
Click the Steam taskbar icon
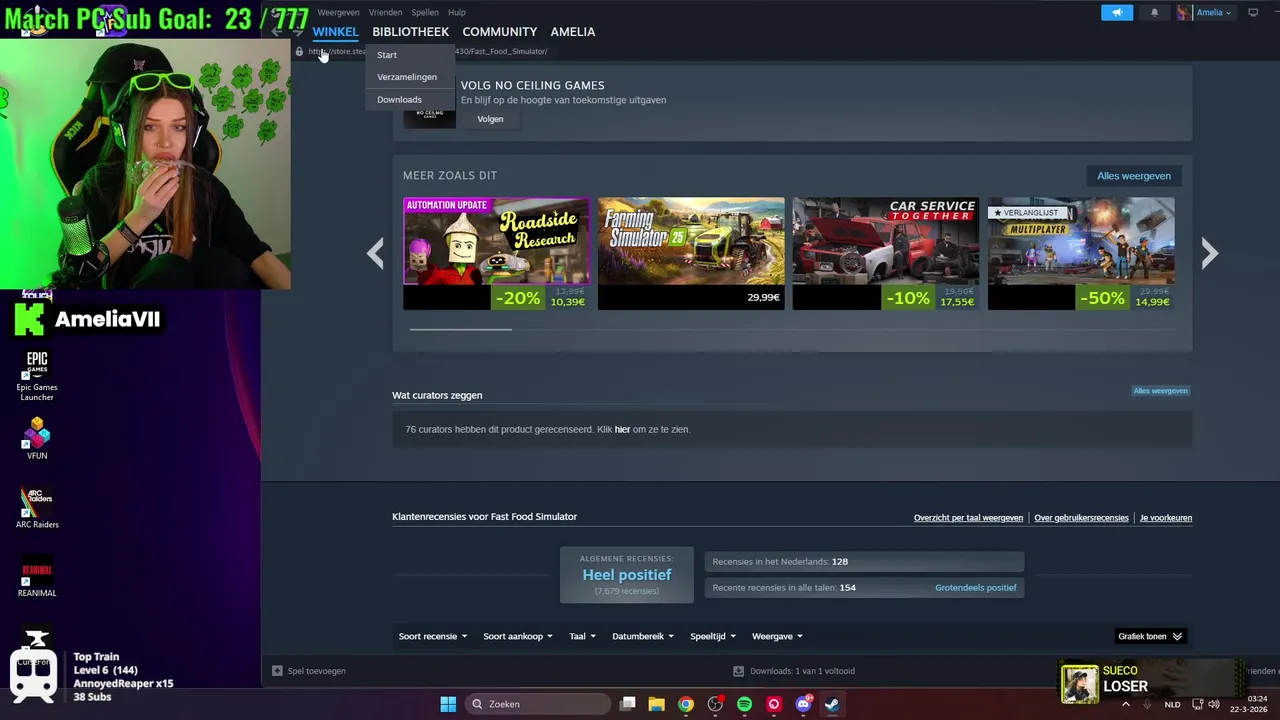(x=832, y=704)
